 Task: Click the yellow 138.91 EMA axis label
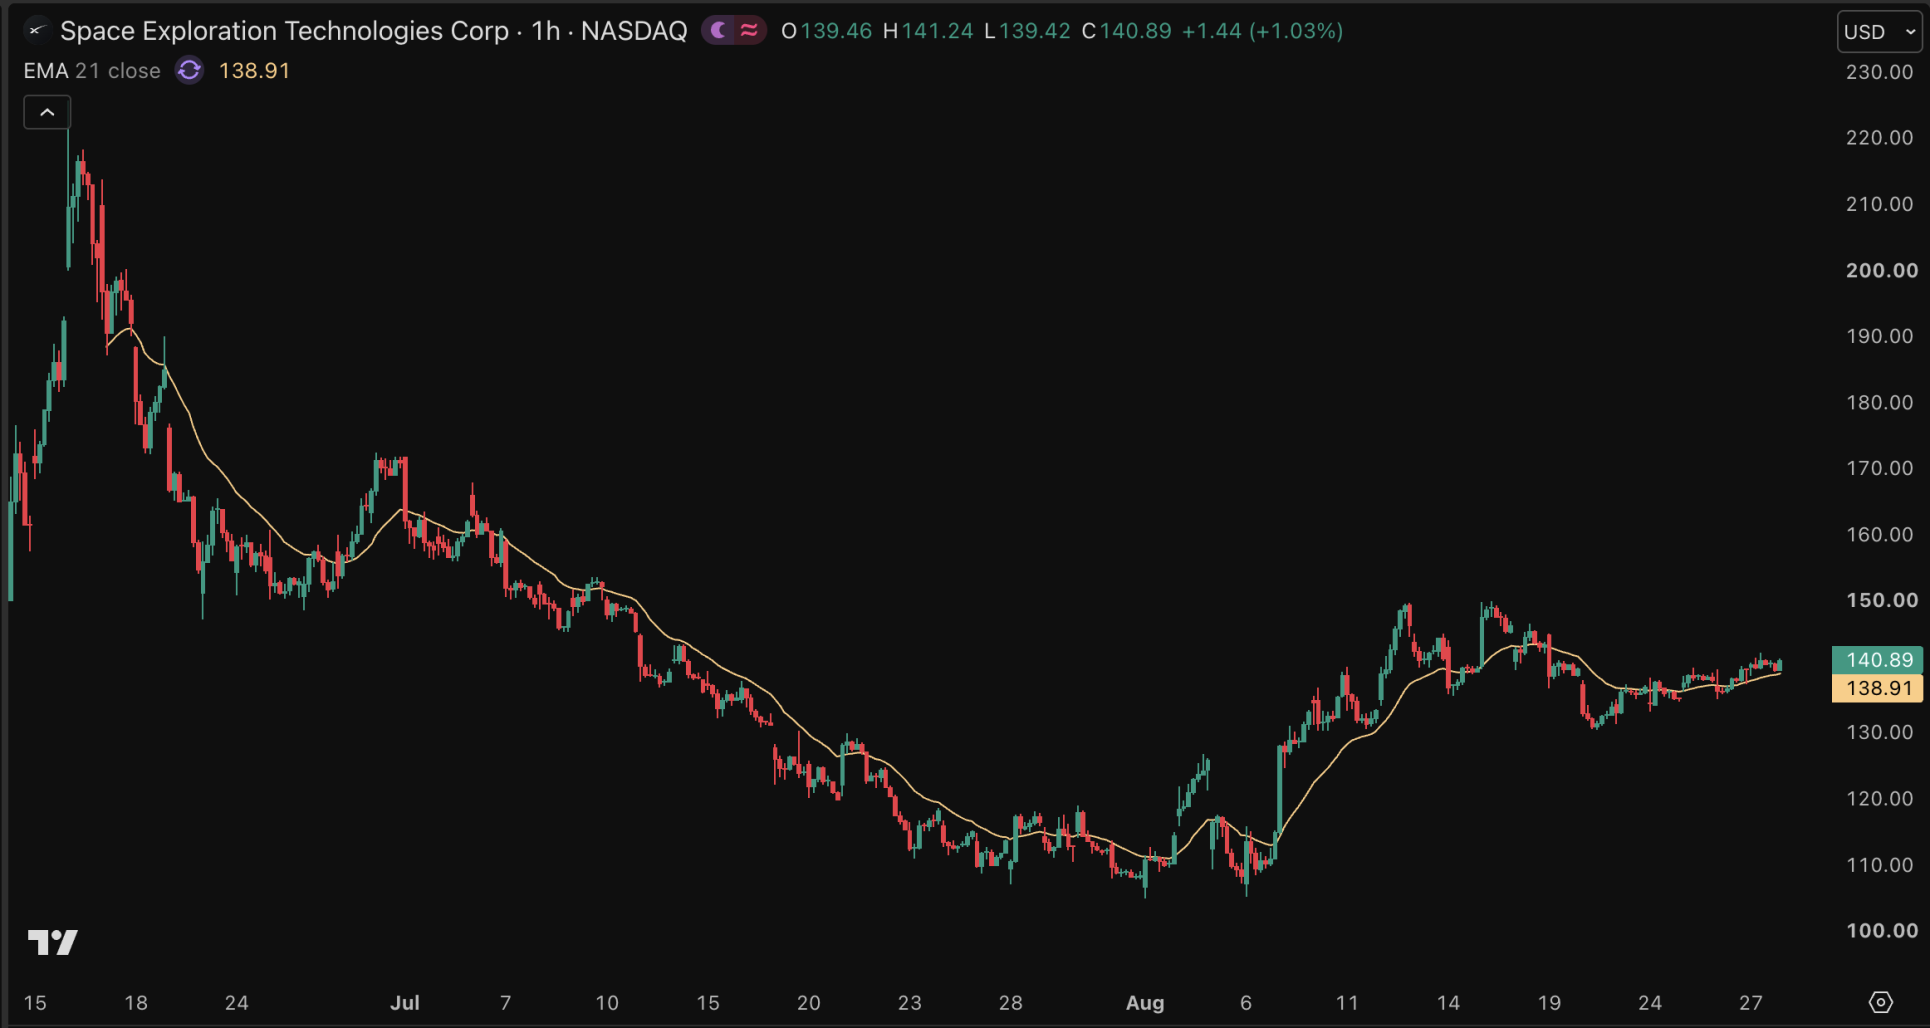1877,688
